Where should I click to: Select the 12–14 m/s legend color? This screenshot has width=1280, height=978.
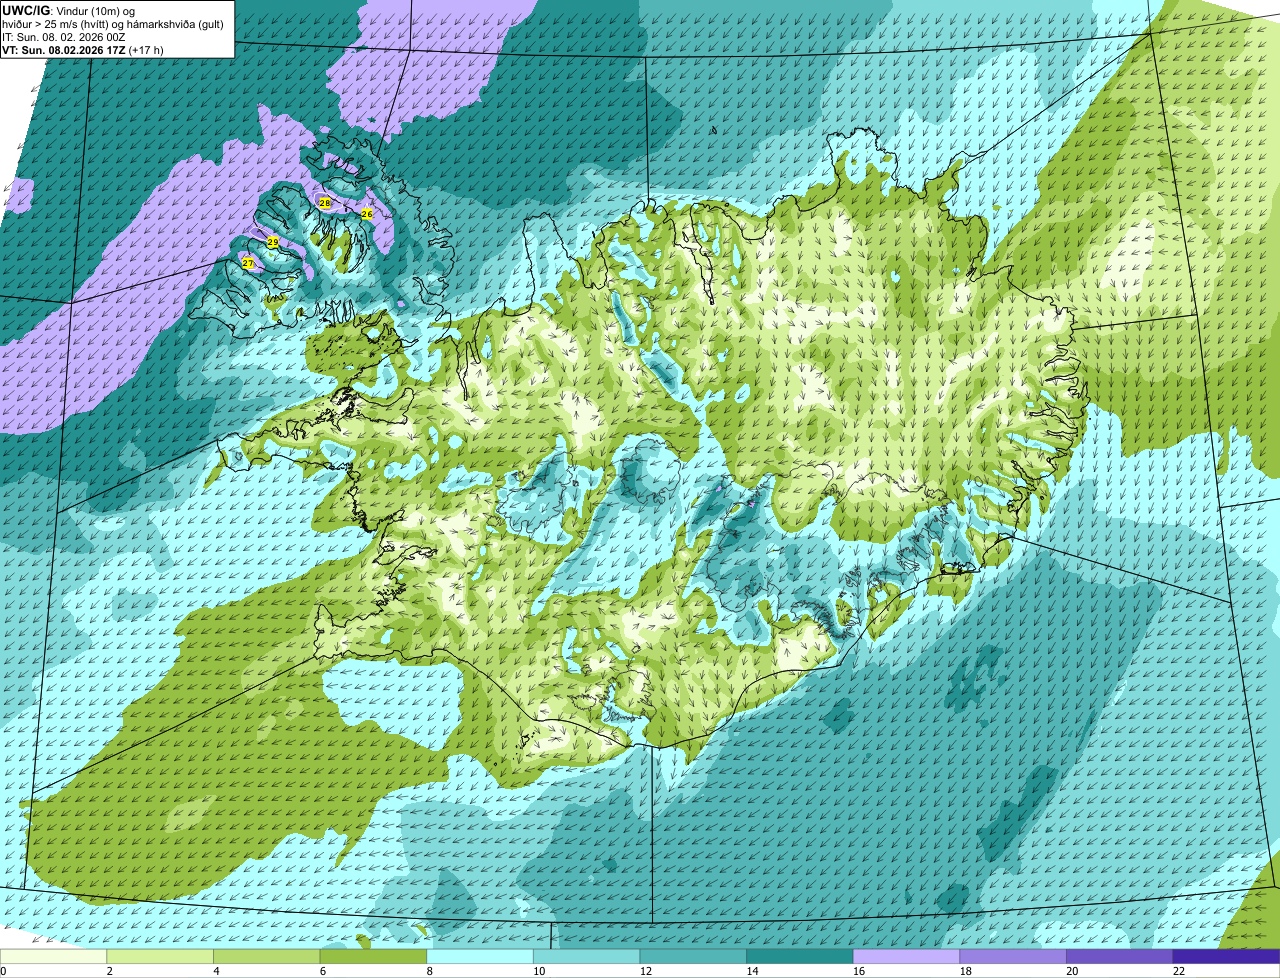pyautogui.click(x=693, y=956)
